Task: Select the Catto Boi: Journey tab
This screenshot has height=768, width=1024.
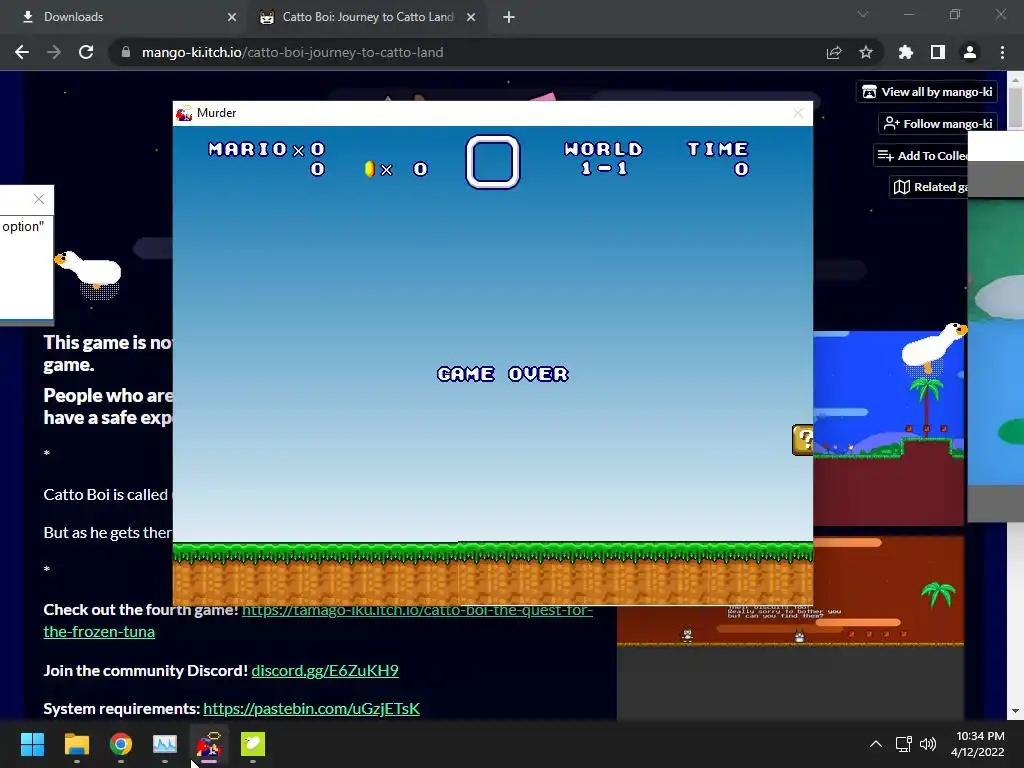Action: tap(367, 17)
